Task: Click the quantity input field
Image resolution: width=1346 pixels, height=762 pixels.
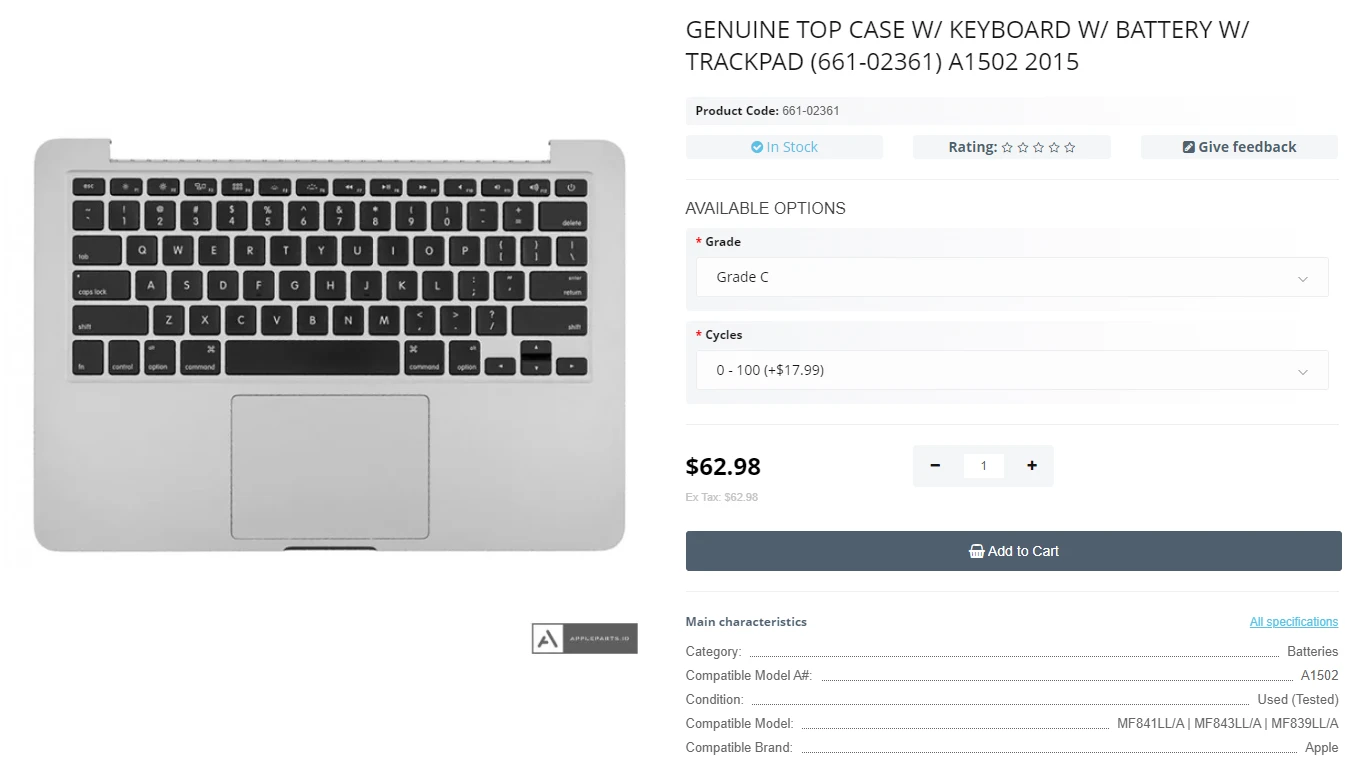Action: [x=983, y=465]
